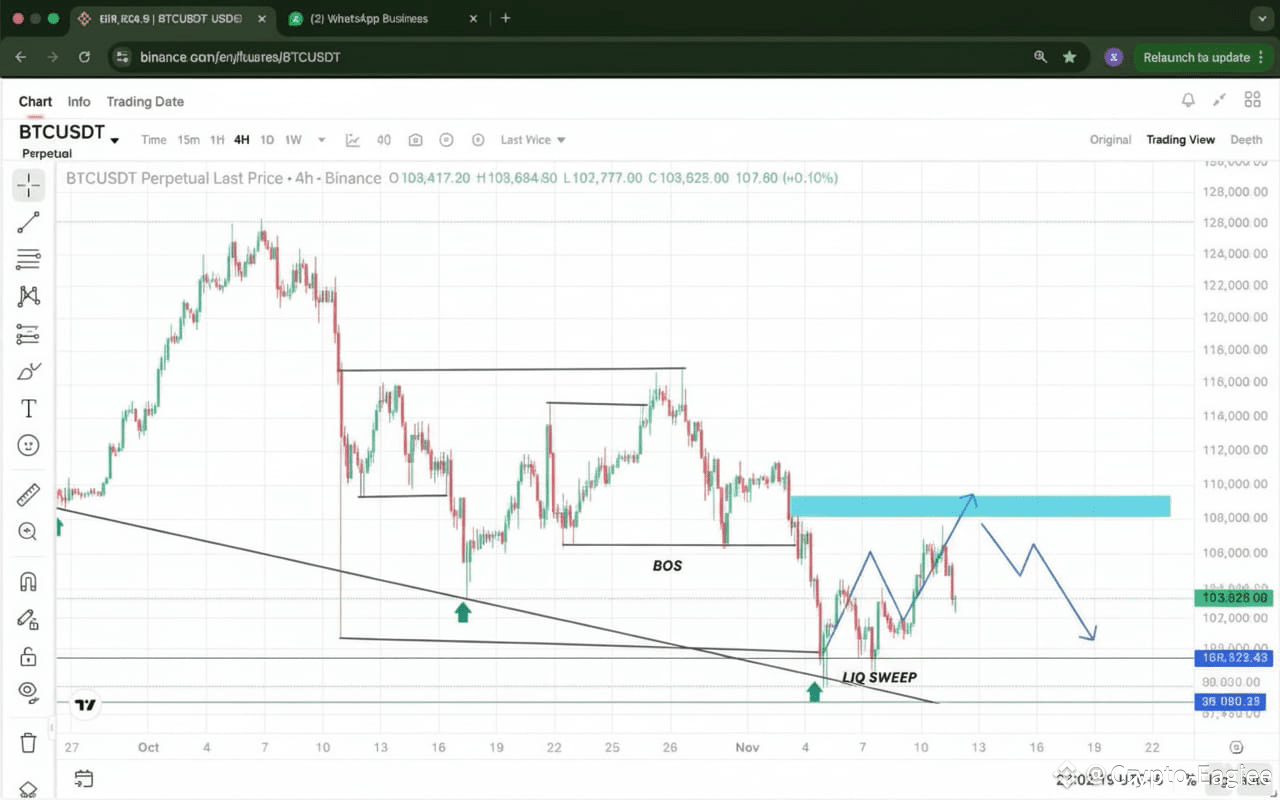The image size is (1280, 800).
Task: Click the TradingView logo on the chart
Action: [x=86, y=704]
